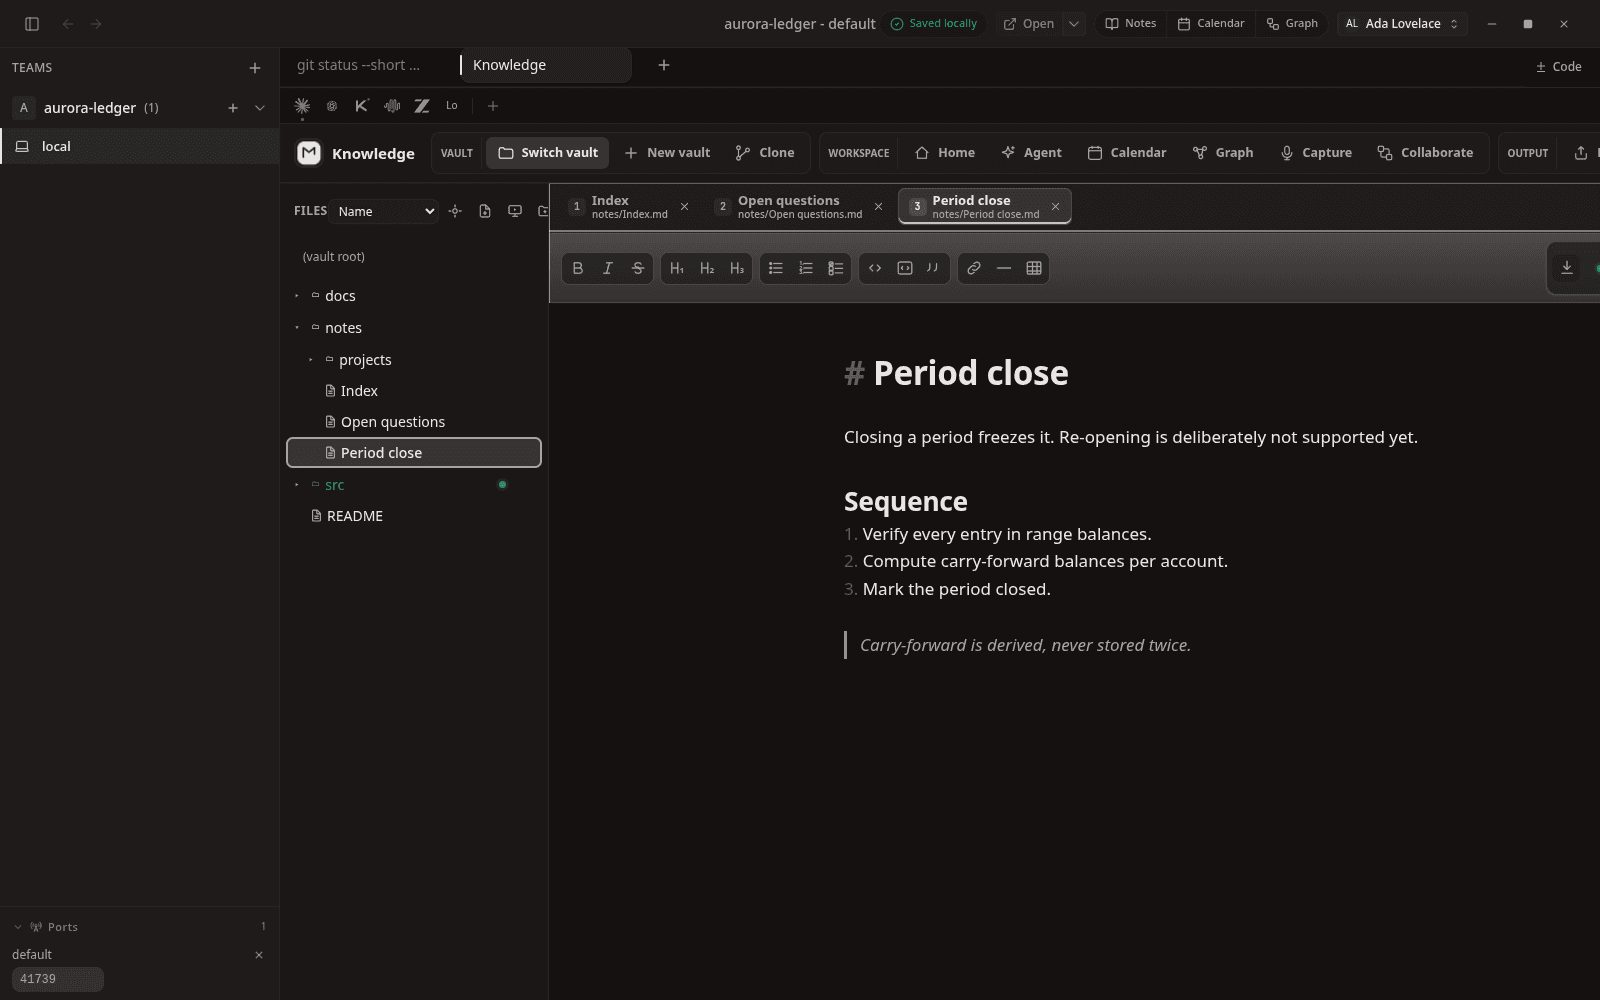
Task: Open the git status --short tab
Action: (359, 65)
